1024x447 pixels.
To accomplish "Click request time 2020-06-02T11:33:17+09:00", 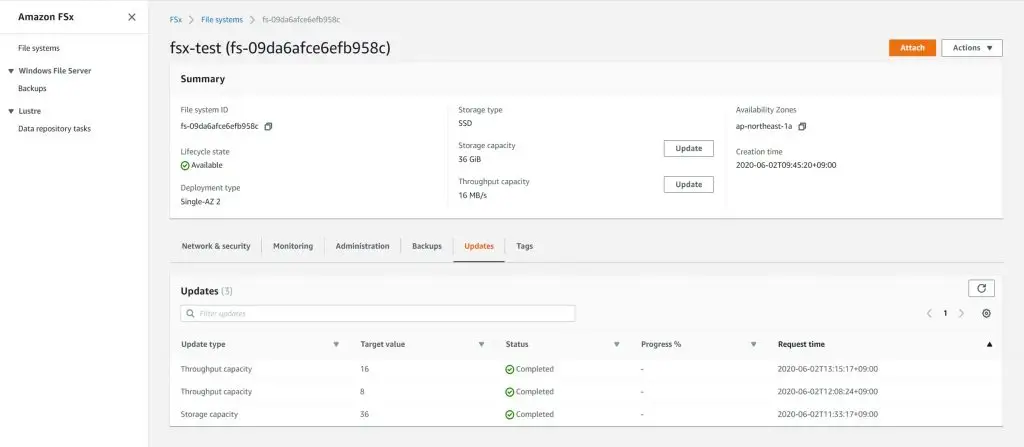I will pyautogui.click(x=827, y=414).
